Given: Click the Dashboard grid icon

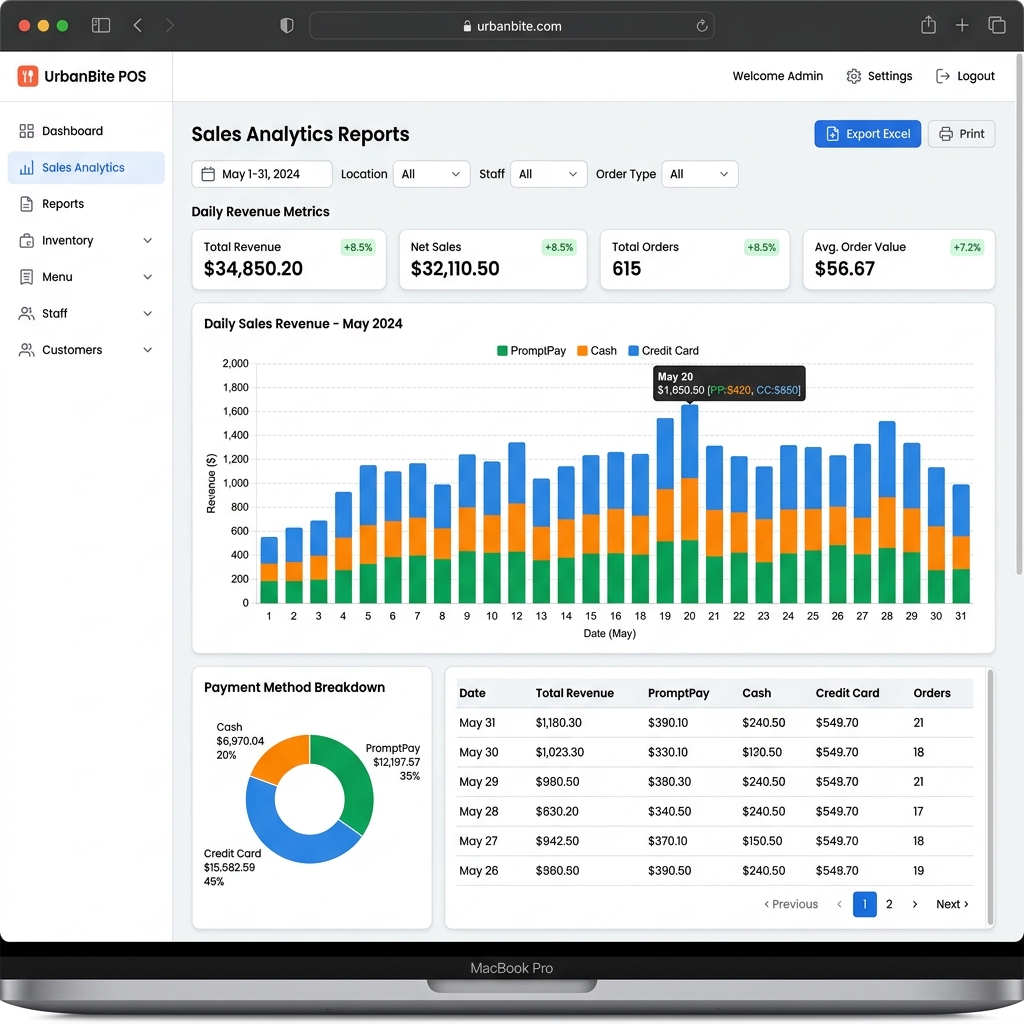Looking at the screenshot, I should [27, 131].
